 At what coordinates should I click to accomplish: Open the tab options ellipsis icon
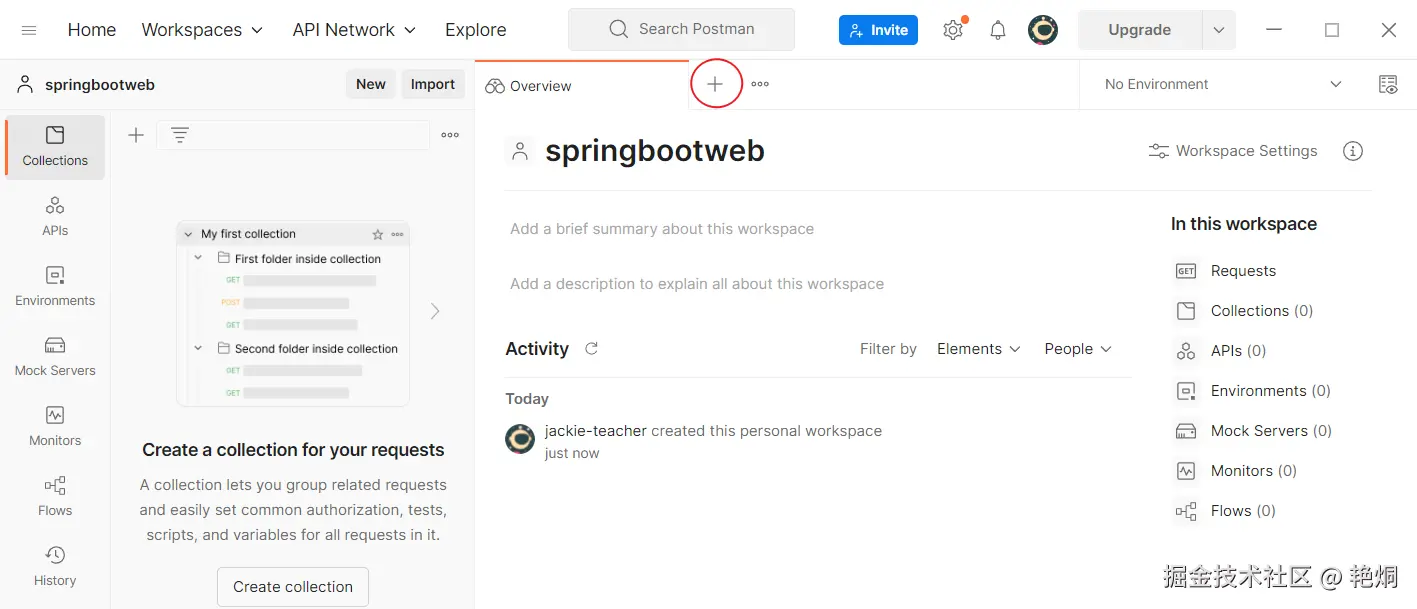pos(760,84)
